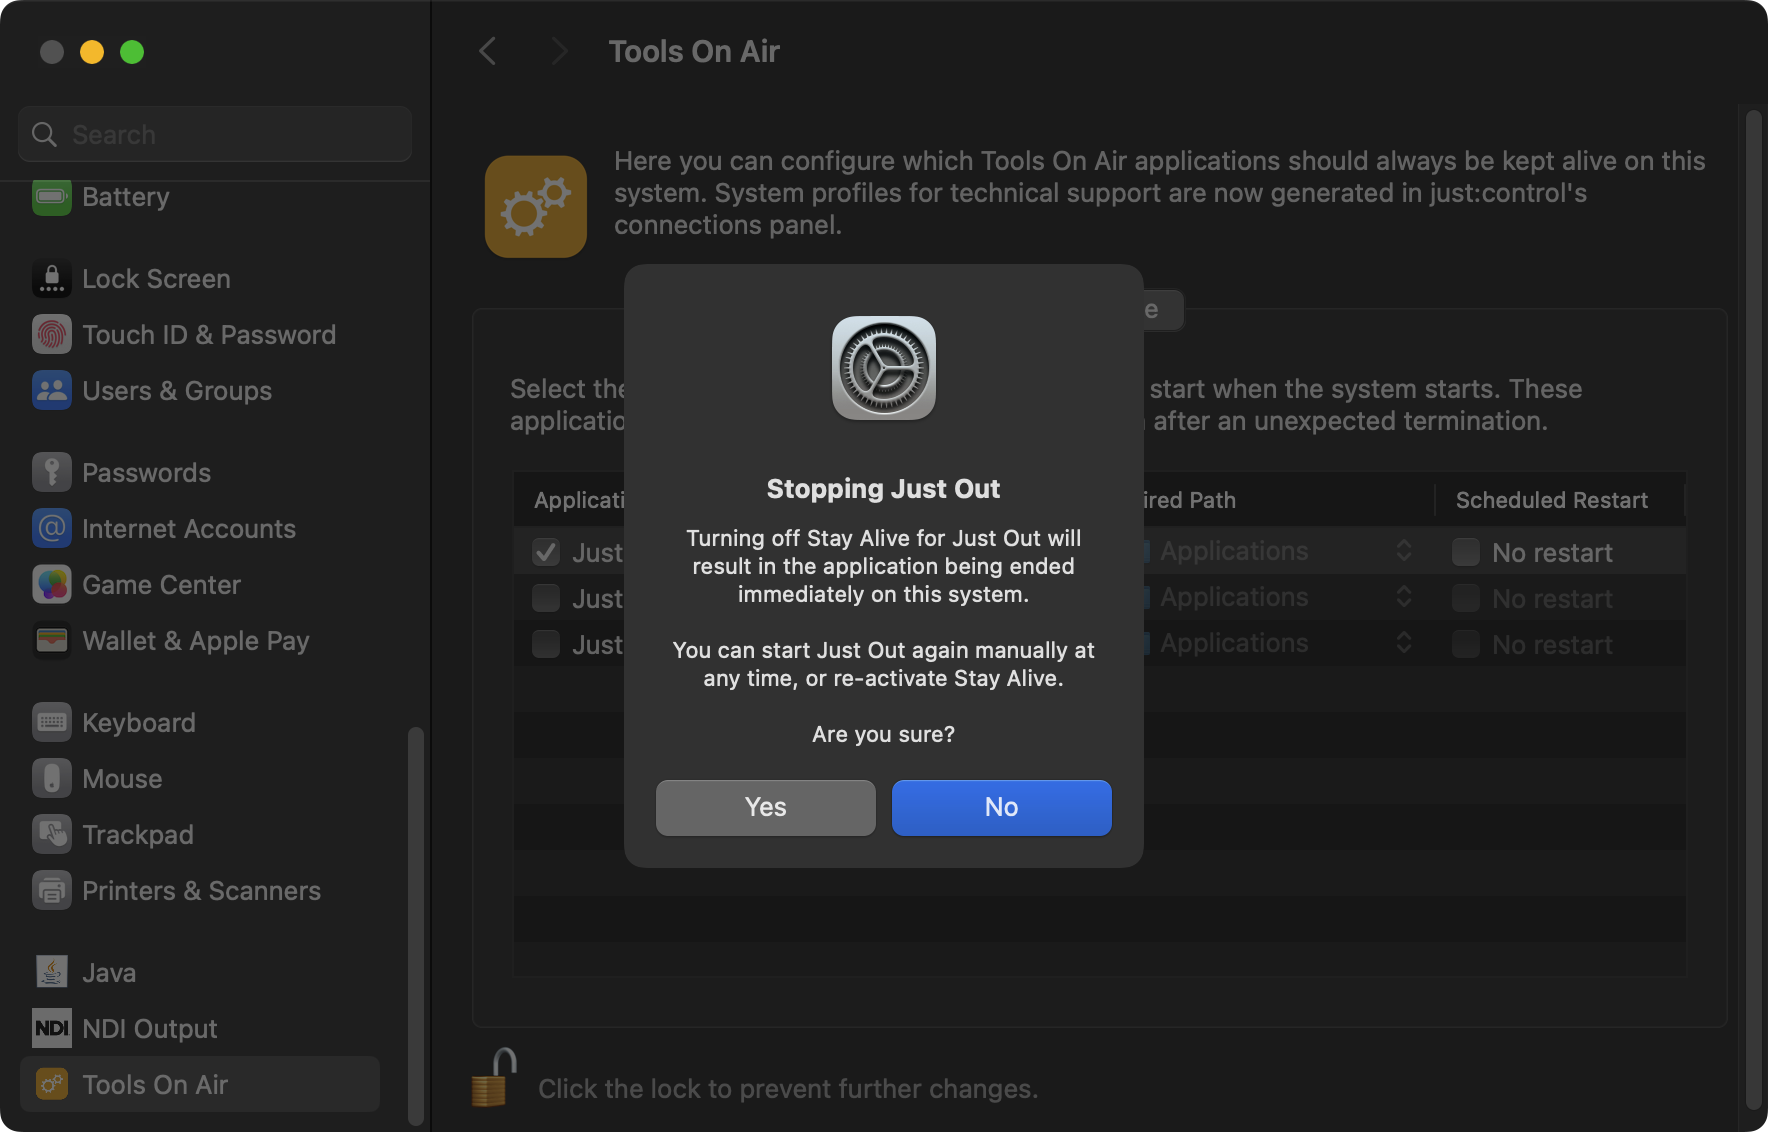Go back using the left chevron
The image size is (1768, 1132).
click(488, 52)
